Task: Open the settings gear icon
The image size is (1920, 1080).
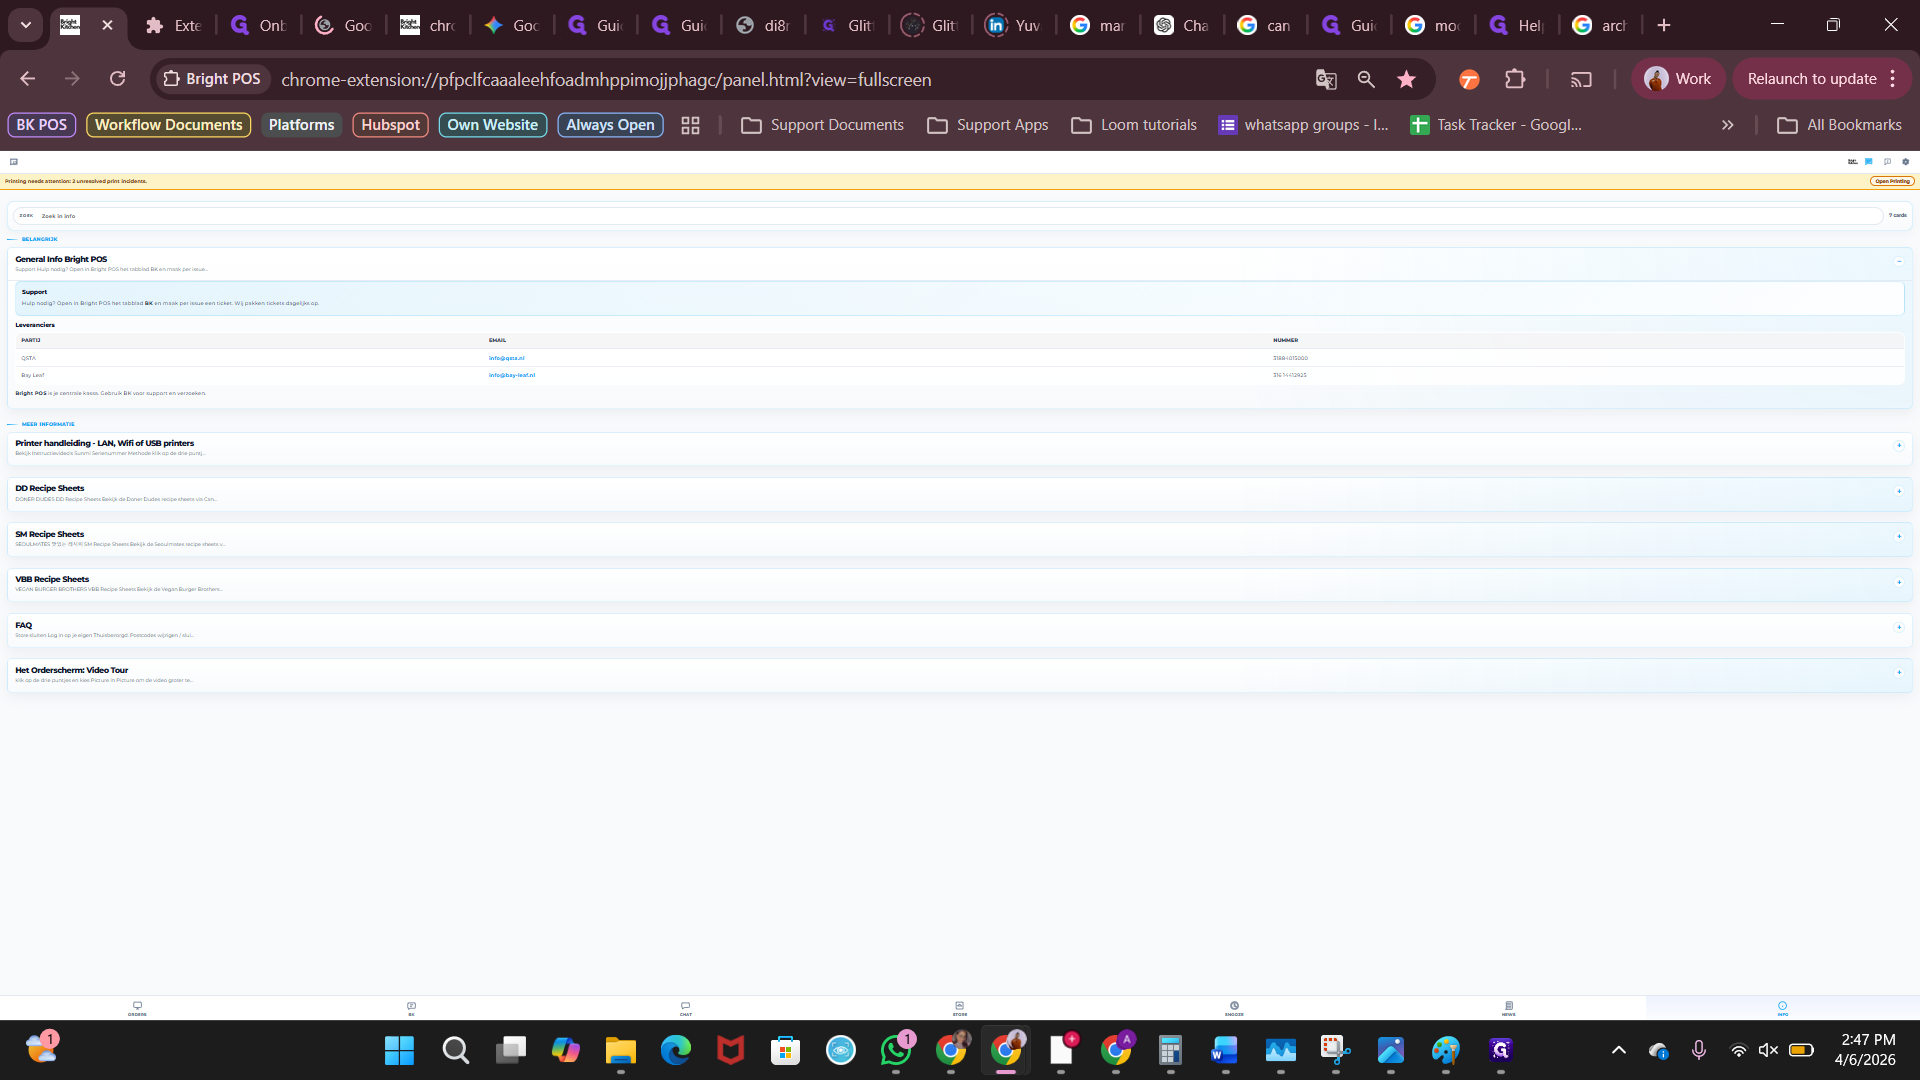Action: [x=1905, y=161]
